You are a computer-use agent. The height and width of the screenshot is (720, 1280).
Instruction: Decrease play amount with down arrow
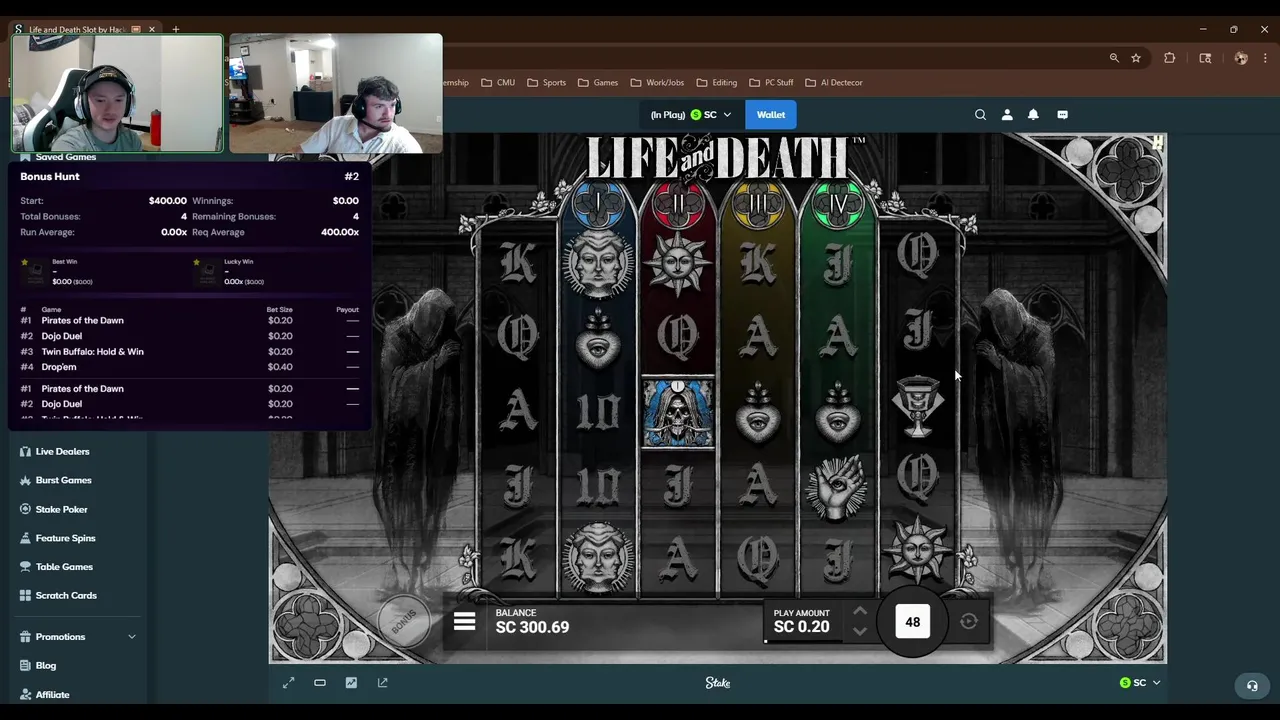point(860,632)
